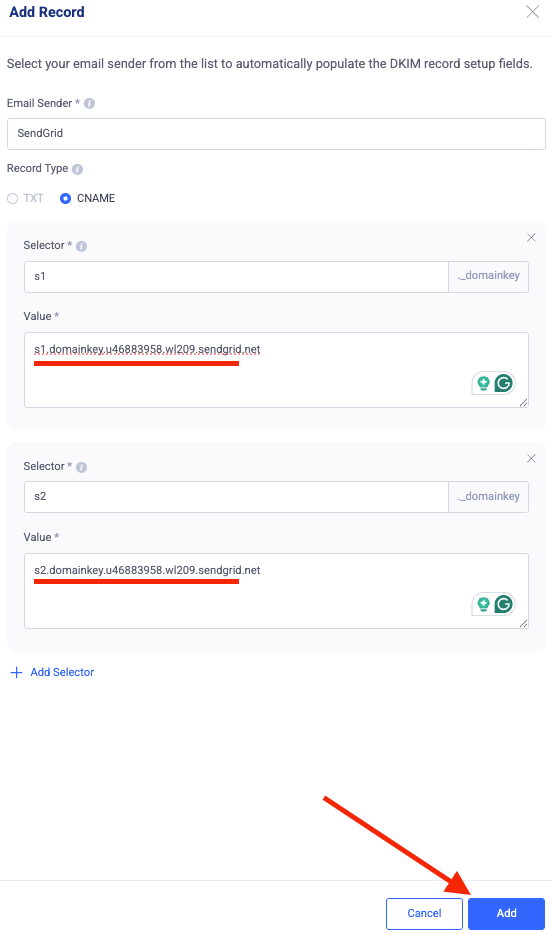Viewport: 552px width, 933px height.
Task: Click info icon beside first Selector label
Action: tap(81, 246)
